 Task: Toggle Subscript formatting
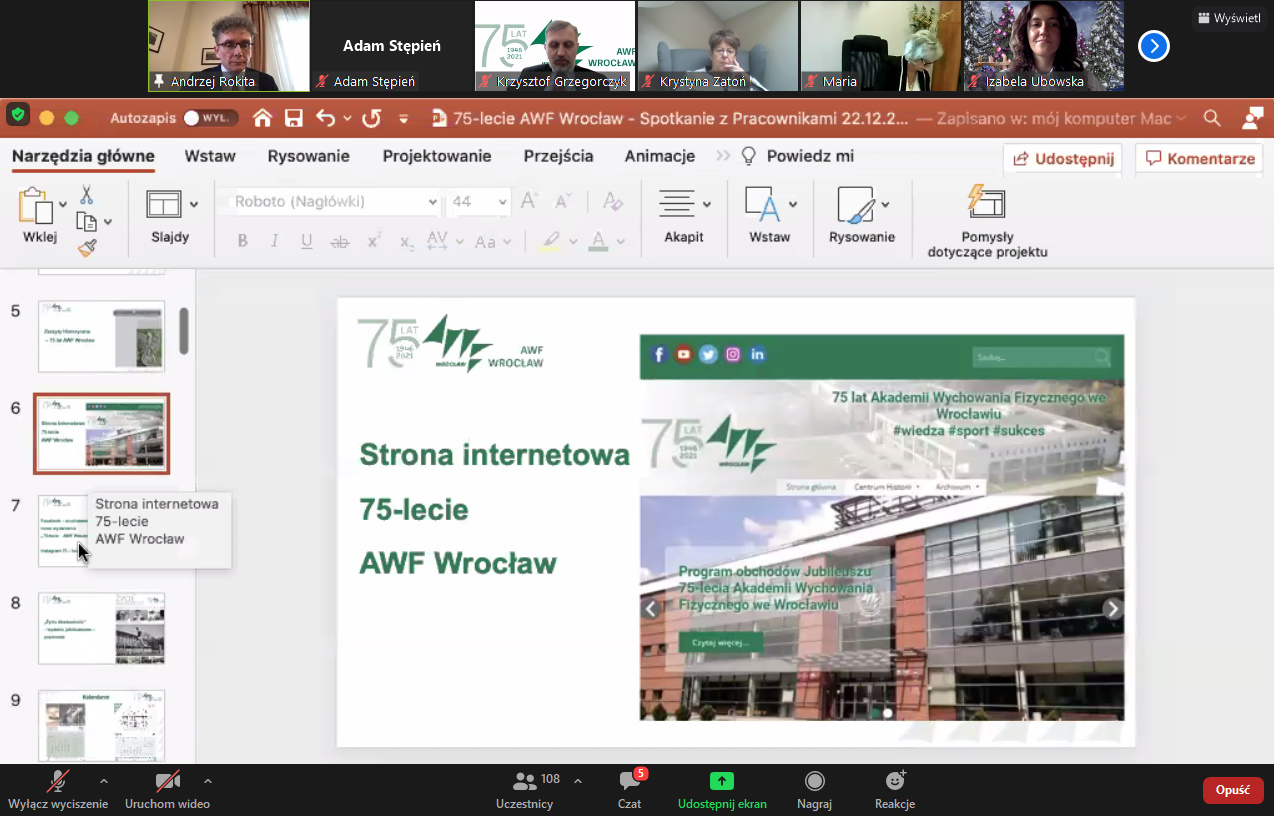(x=406, y=241)
